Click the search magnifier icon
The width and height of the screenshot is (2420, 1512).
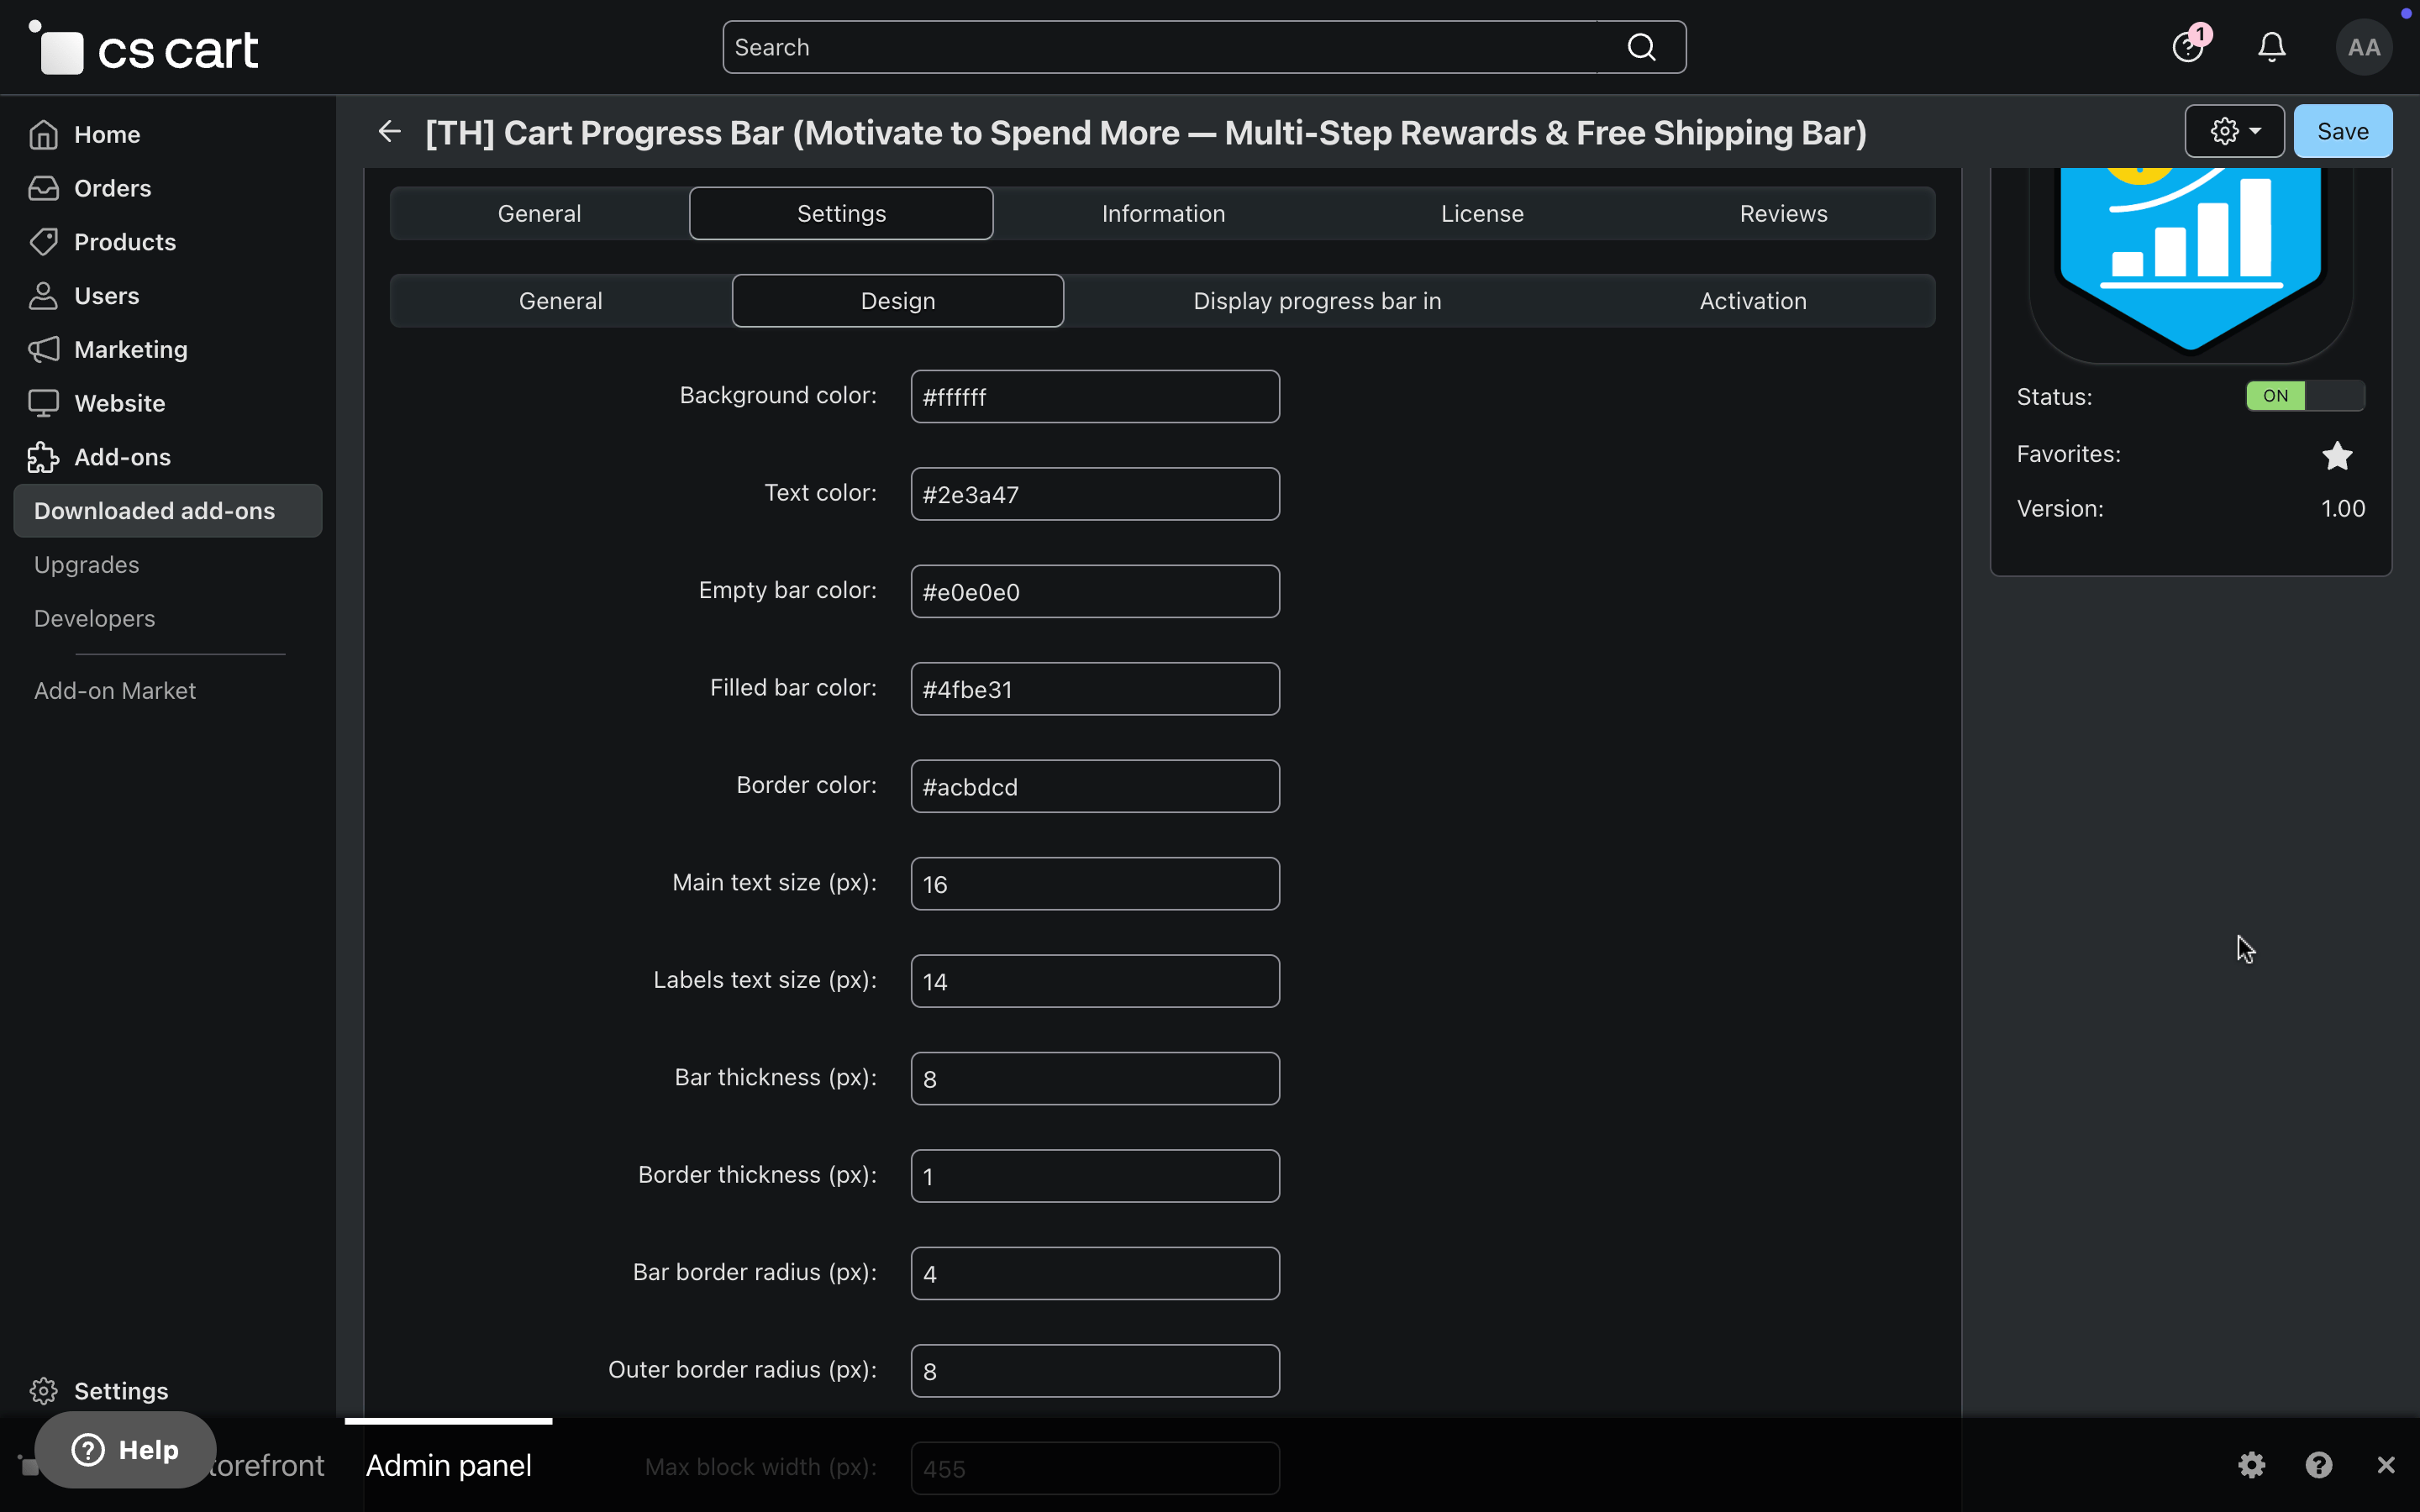(x=1641, y=47)
